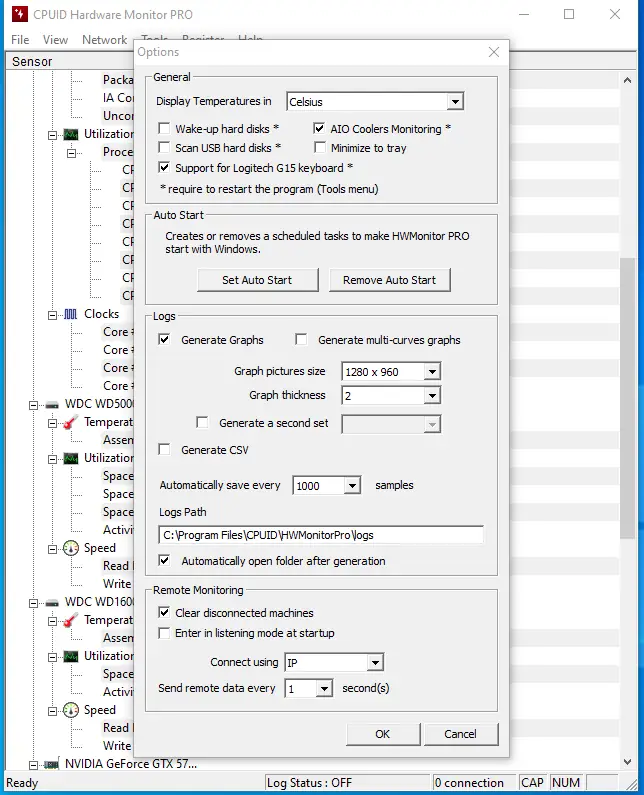Open Graph pictures size dropdown

[x=432, y=372]
